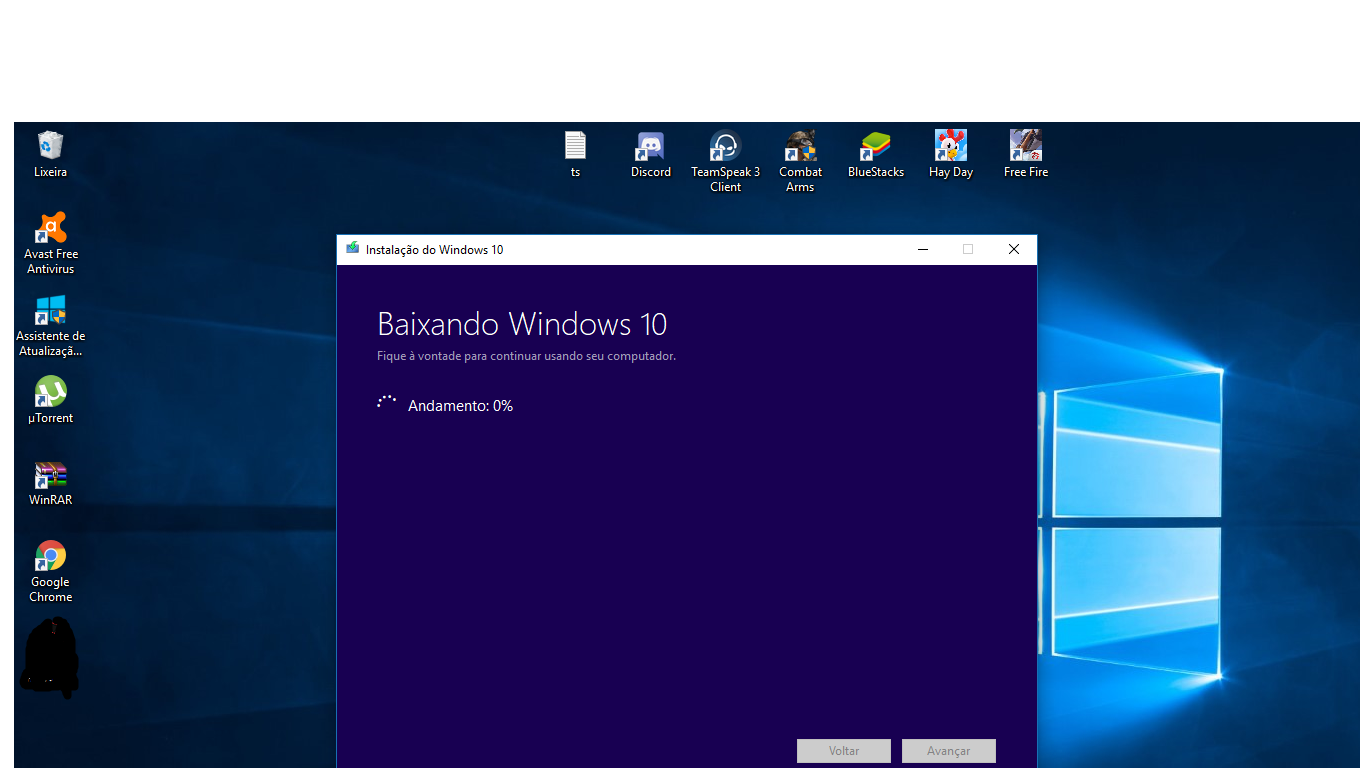Select the Avast Free Antivirus shortcut
The height and width of the screenshot is (768, 1360).
(50, 243)
